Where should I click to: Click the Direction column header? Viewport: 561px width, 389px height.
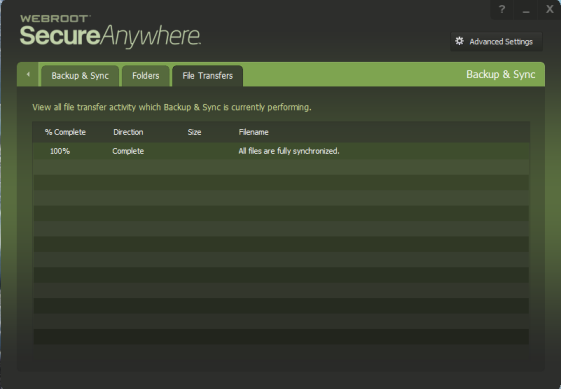click(x=128, y=132)
